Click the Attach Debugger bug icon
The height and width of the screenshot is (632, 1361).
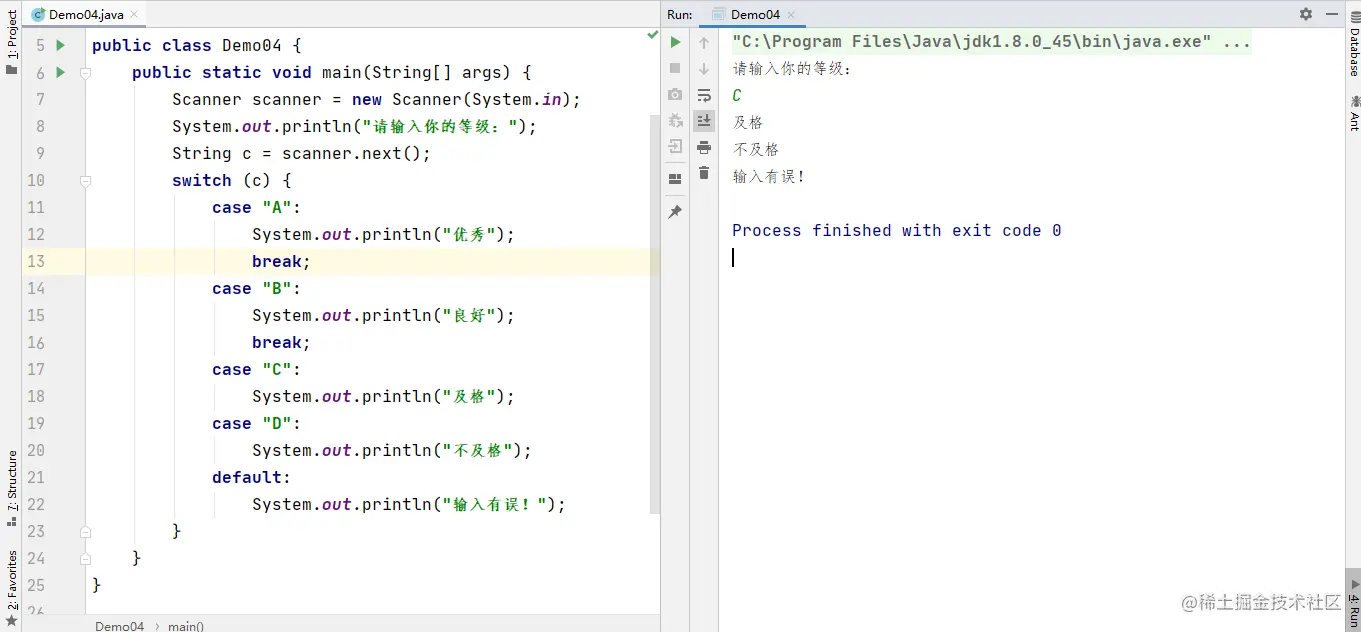pyautogui.click(x=675, y=120)
